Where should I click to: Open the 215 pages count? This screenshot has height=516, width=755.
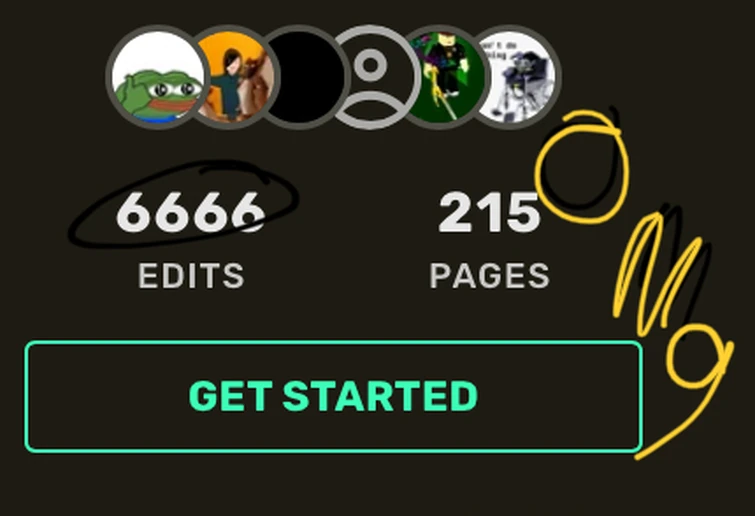click(x=489, y=212)
